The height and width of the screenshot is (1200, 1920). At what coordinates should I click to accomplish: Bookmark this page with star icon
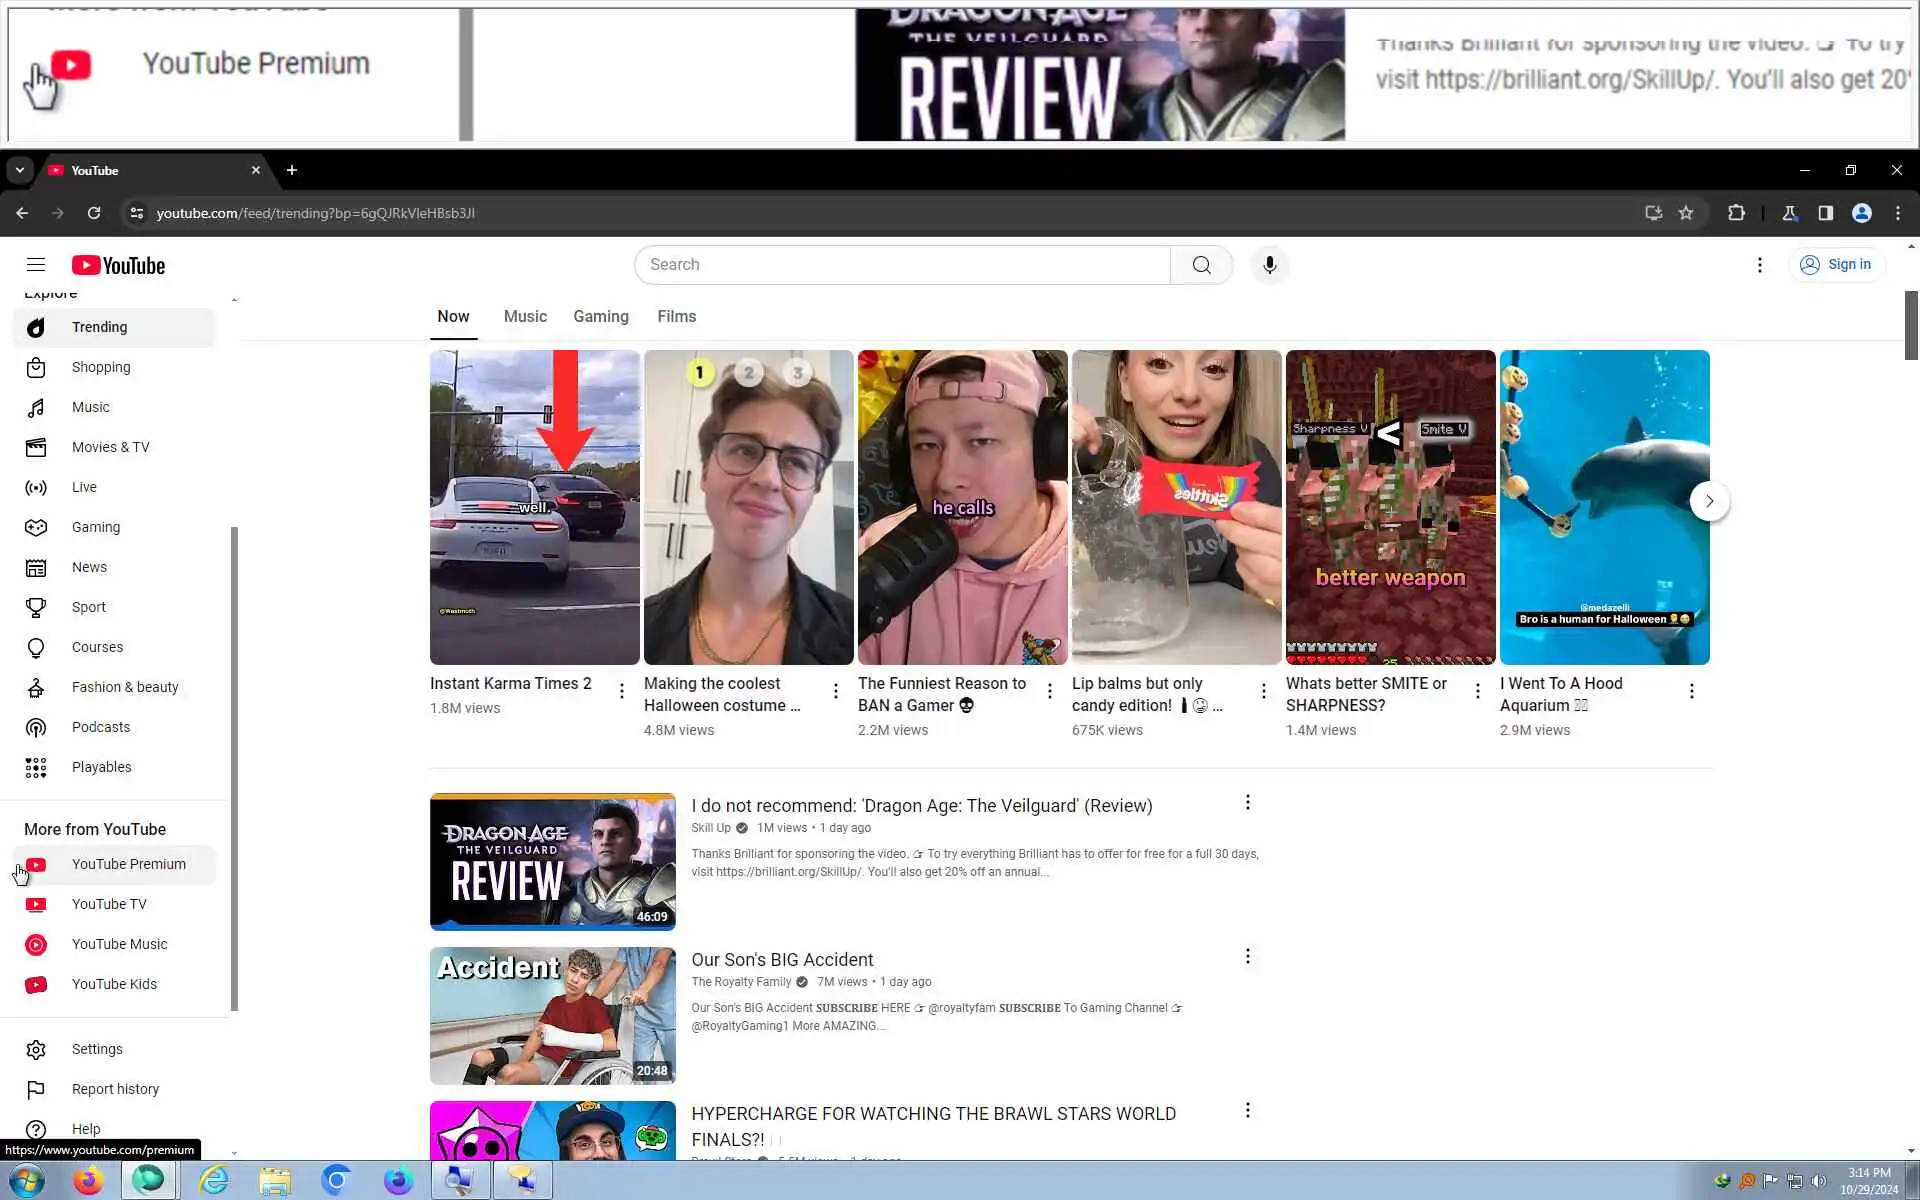[1686, 213]
